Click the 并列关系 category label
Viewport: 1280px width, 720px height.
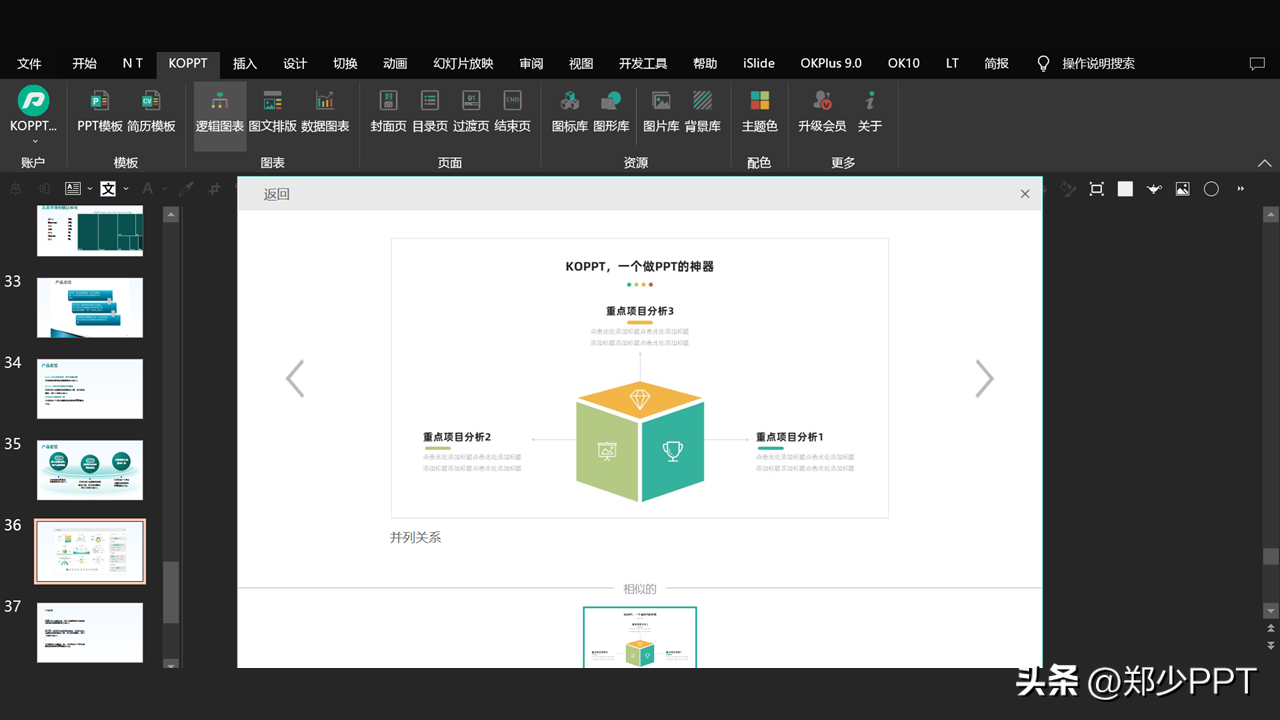[415, 538]
